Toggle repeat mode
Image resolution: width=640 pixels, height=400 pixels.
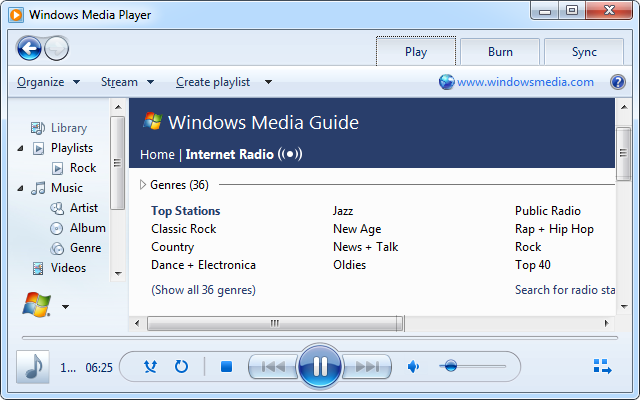(x=181, y=367)
